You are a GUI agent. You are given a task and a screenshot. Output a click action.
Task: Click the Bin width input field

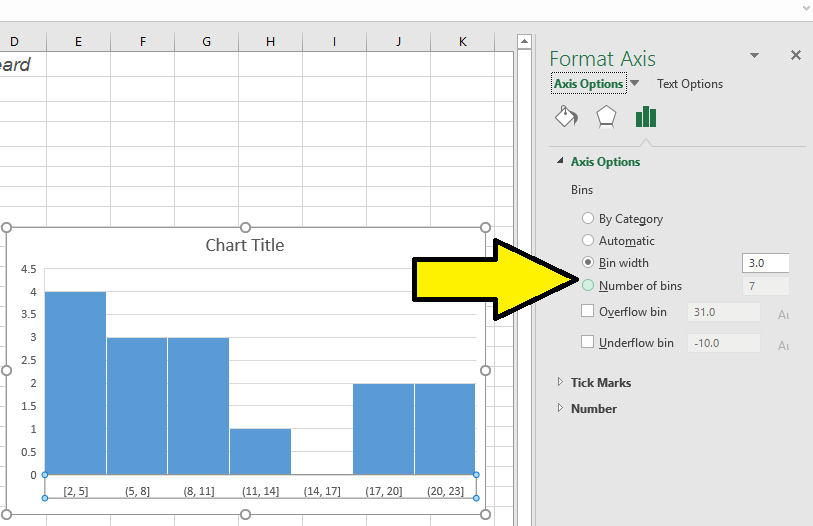tap(765, 264)
